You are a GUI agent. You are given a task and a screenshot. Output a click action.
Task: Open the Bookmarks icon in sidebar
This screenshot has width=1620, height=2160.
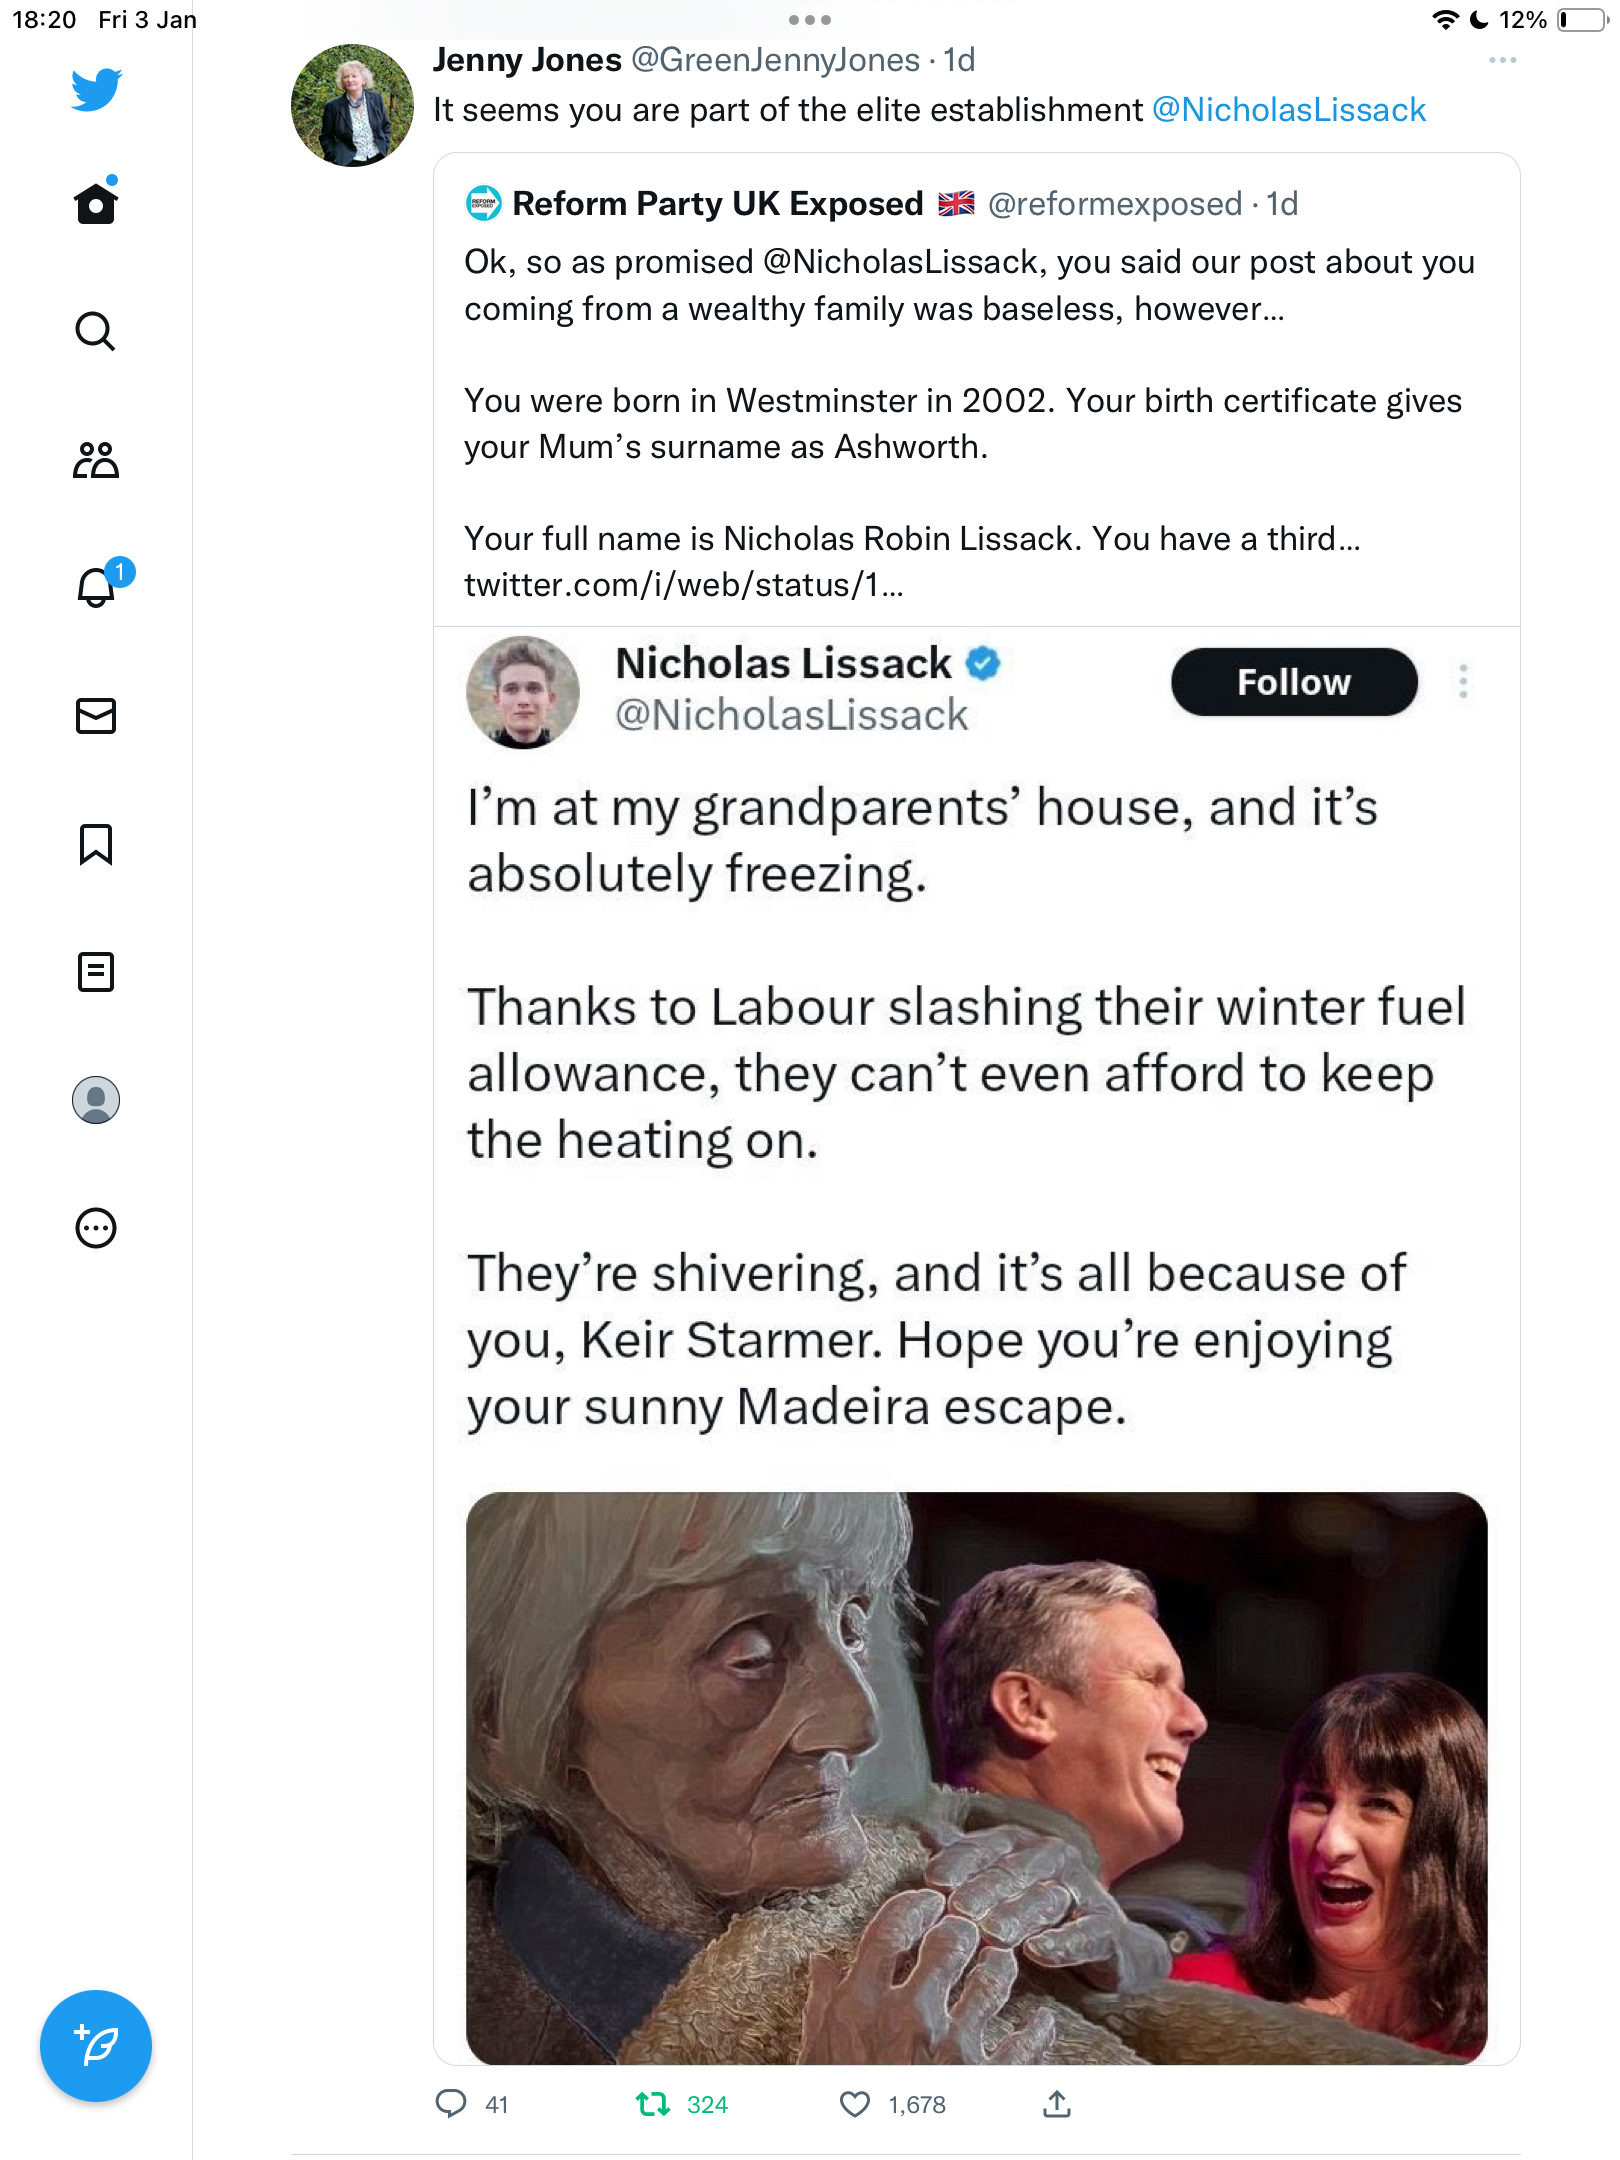(96, 844)
